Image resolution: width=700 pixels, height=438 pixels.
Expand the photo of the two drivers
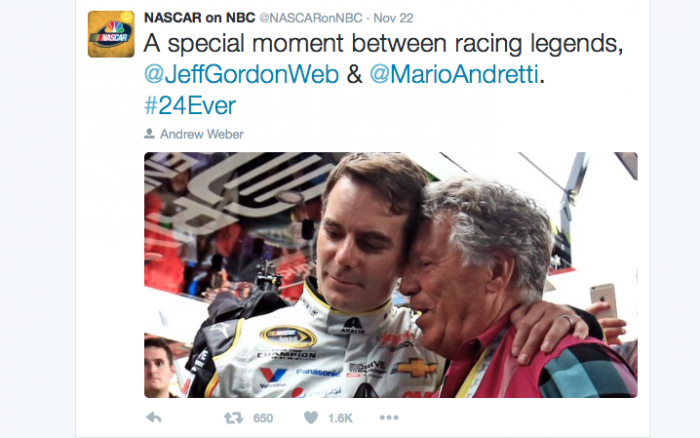tap(391, 275)
